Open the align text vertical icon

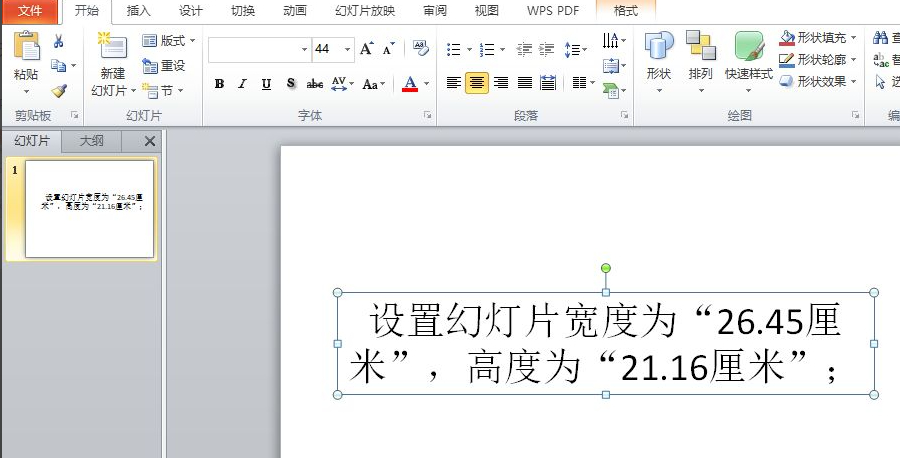(x=614, y=66)
